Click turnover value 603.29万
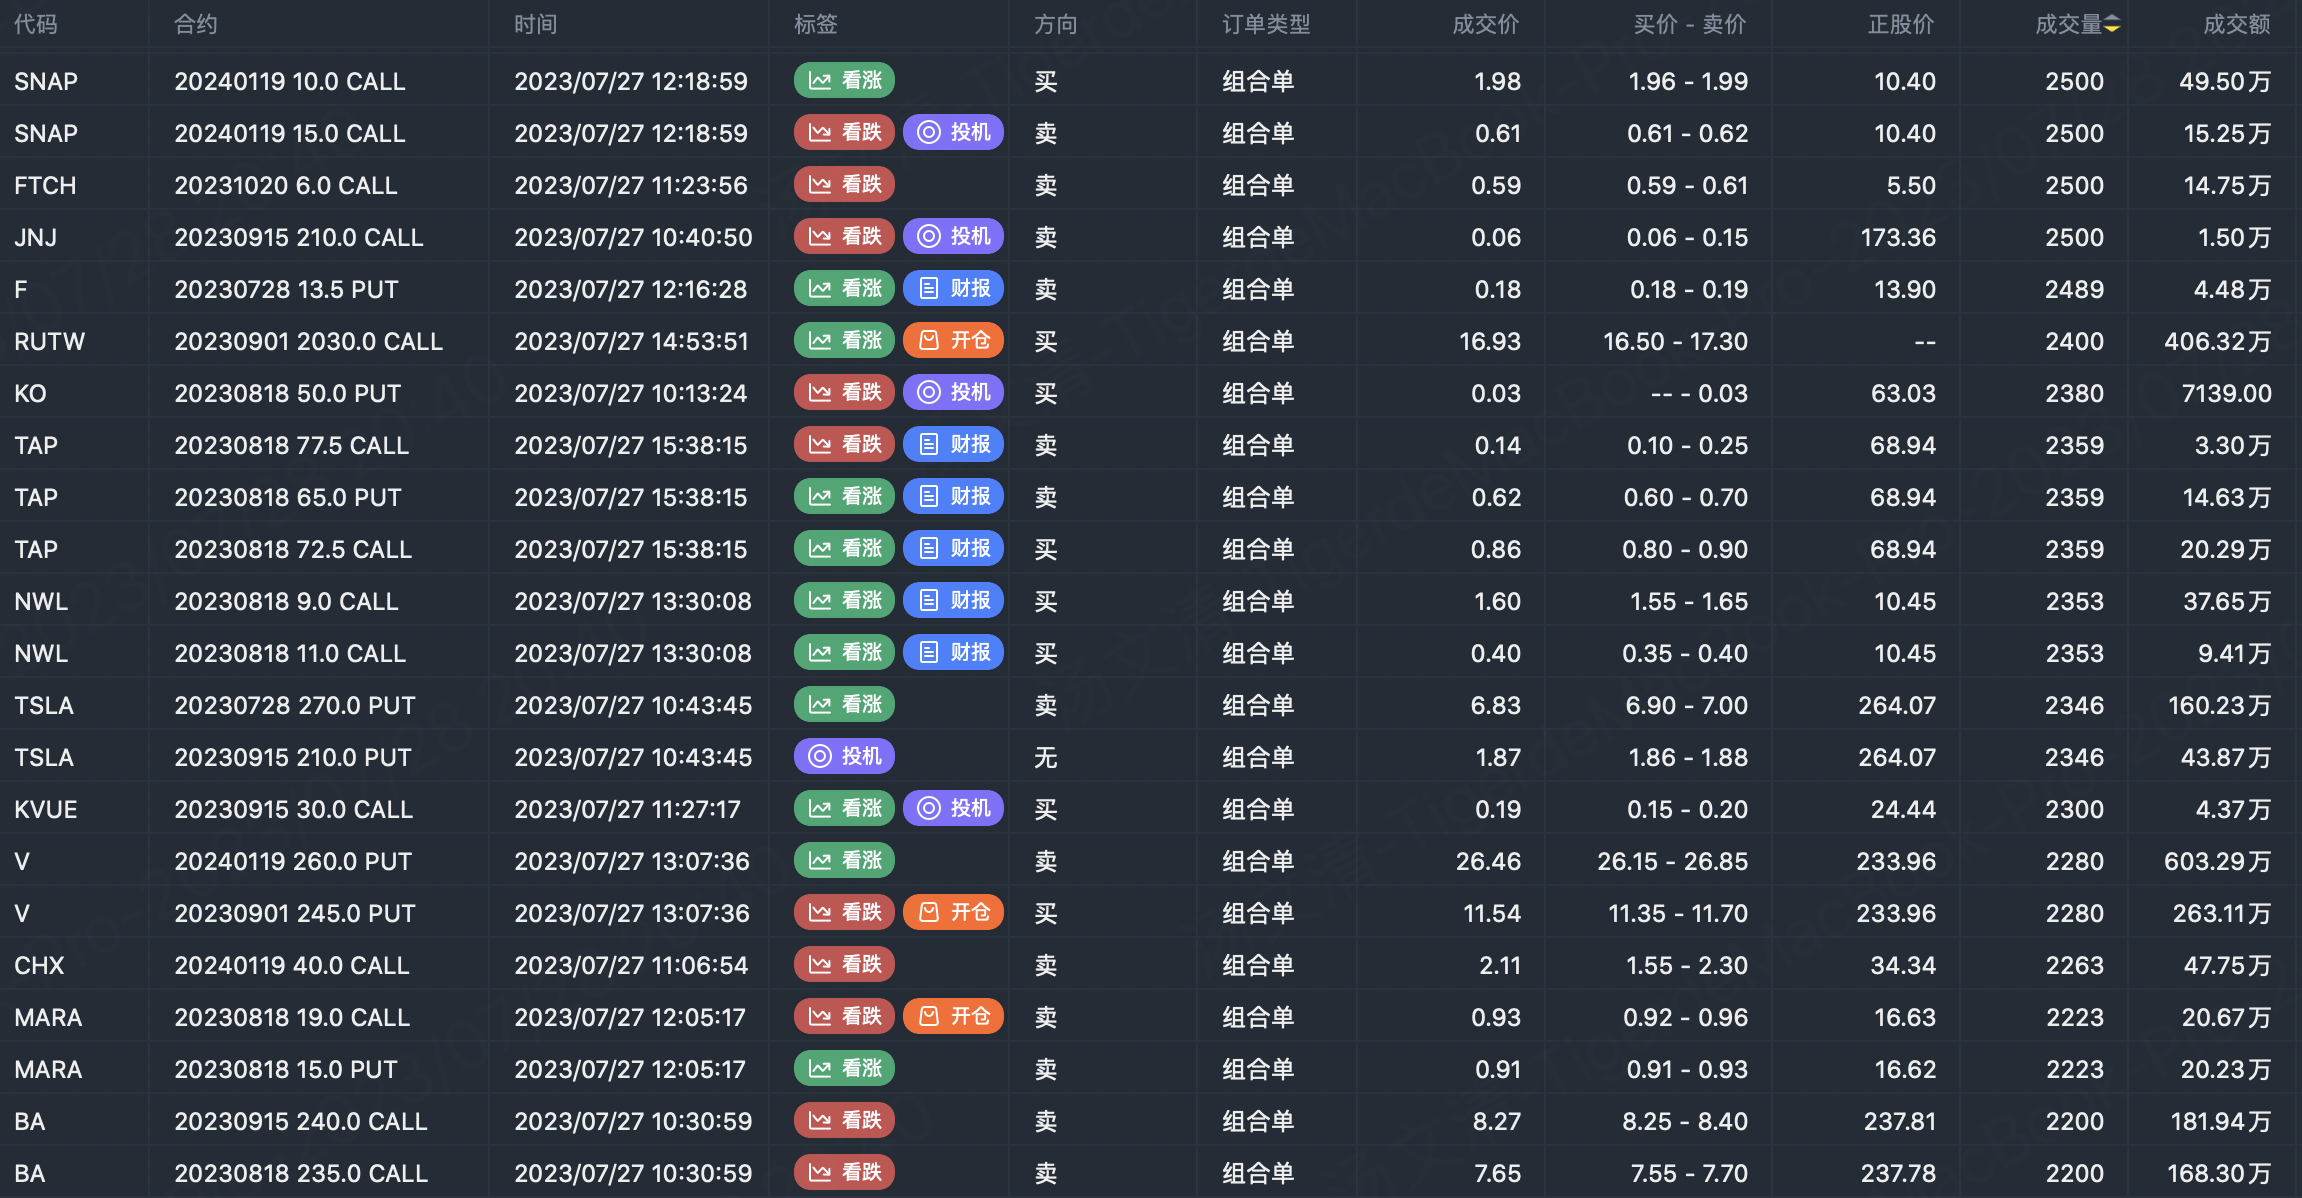2302x1198 pixels. 2218,861
